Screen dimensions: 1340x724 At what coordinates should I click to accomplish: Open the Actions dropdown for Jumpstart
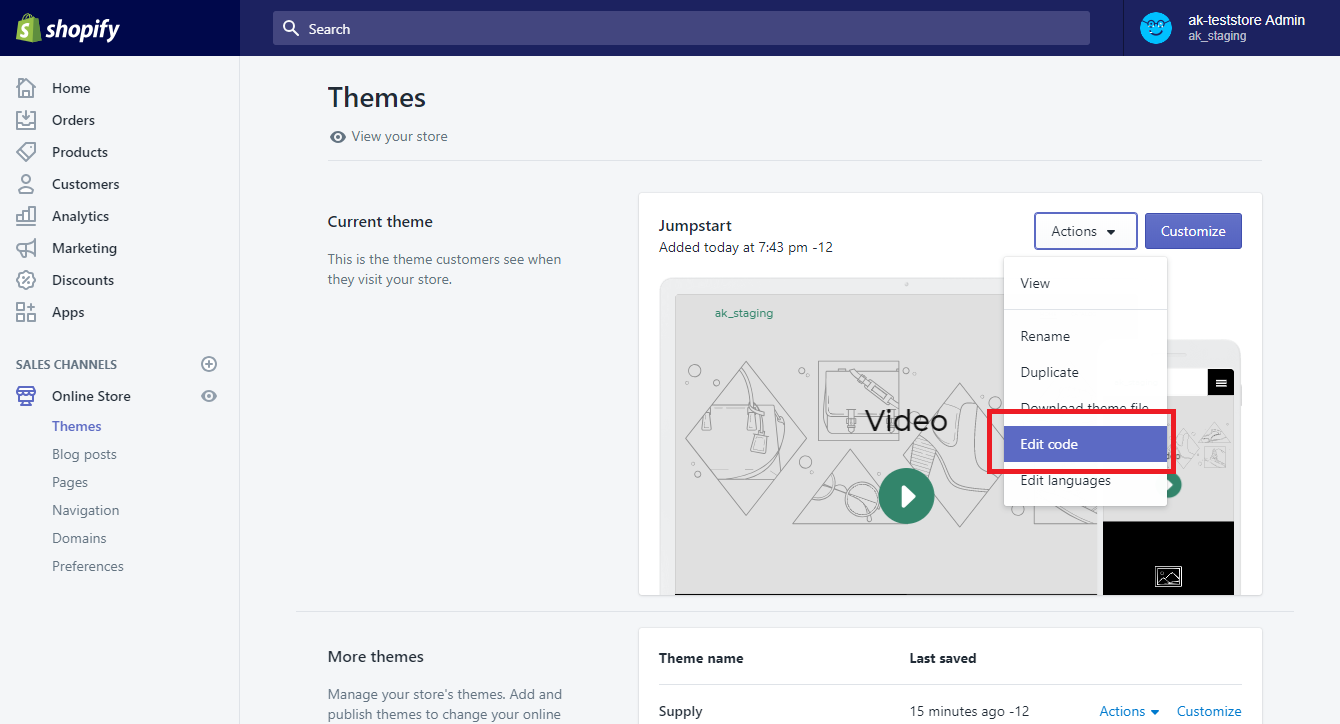pyautogui.click(x=1086, y=231)
